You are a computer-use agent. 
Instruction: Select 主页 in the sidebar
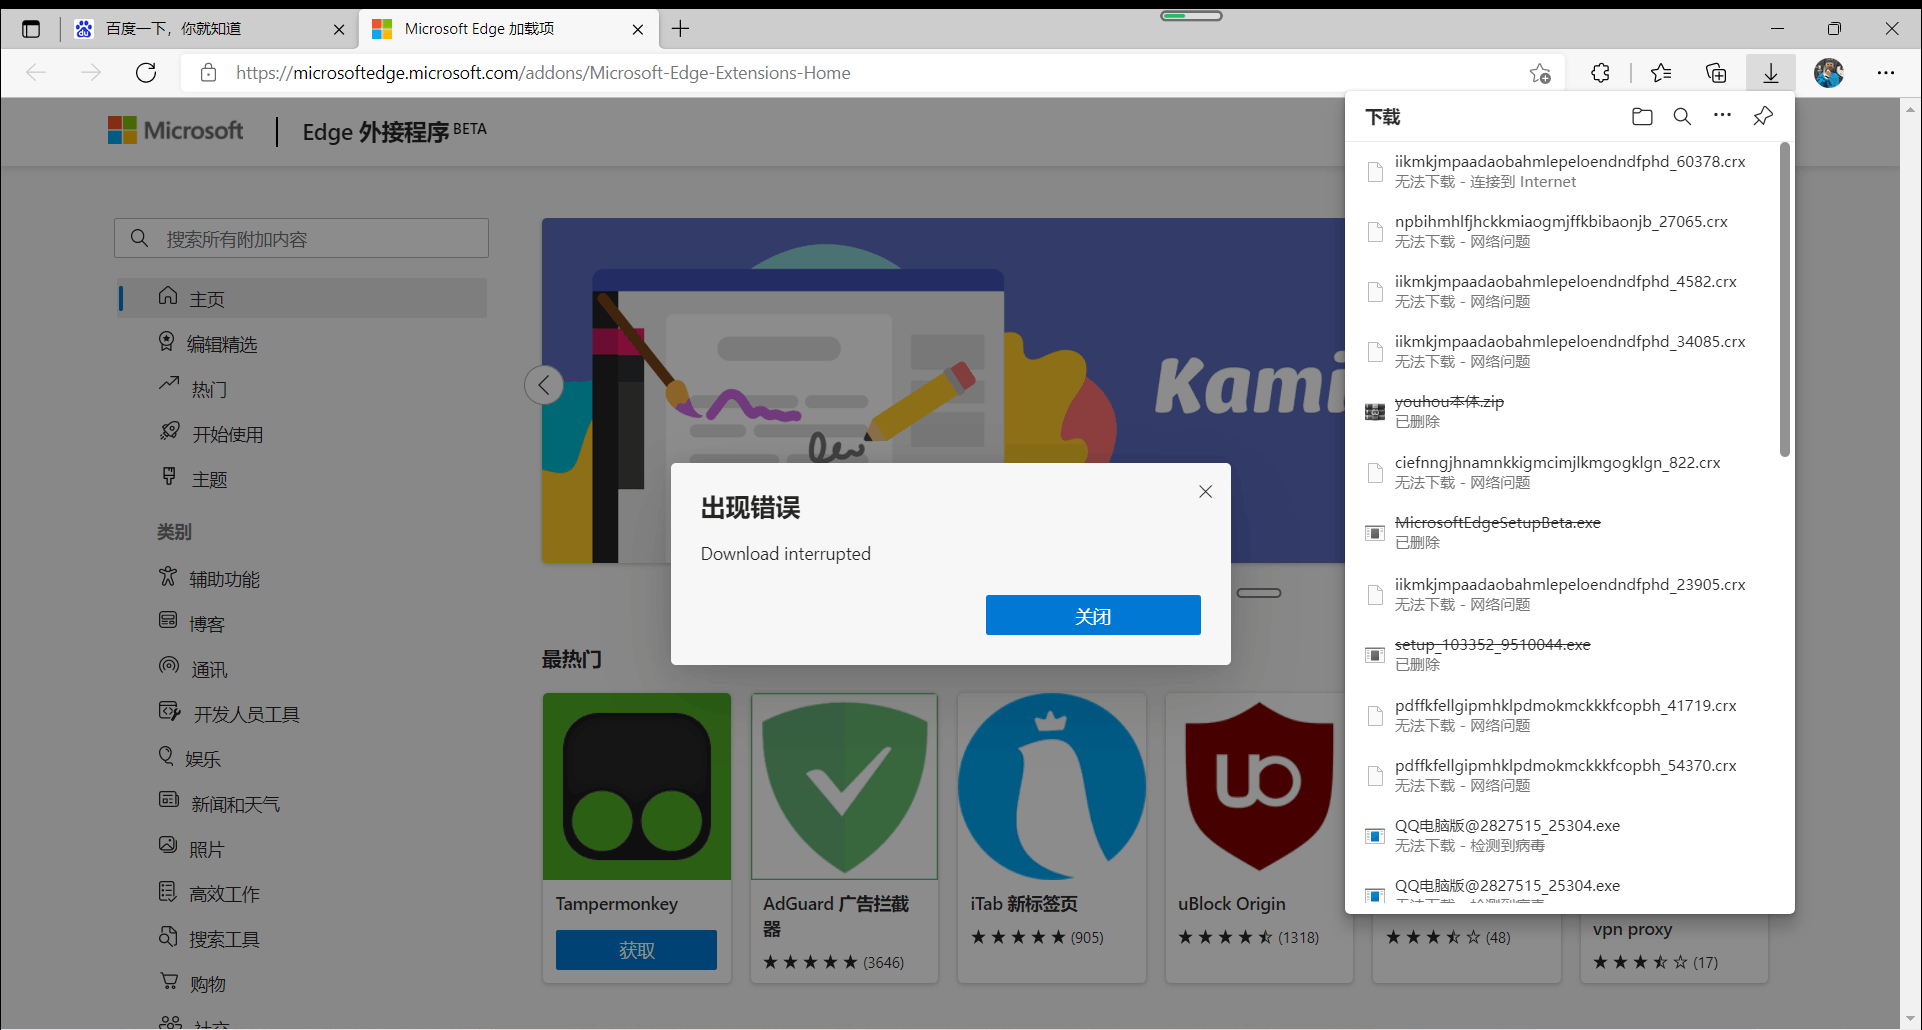[302, 298]
